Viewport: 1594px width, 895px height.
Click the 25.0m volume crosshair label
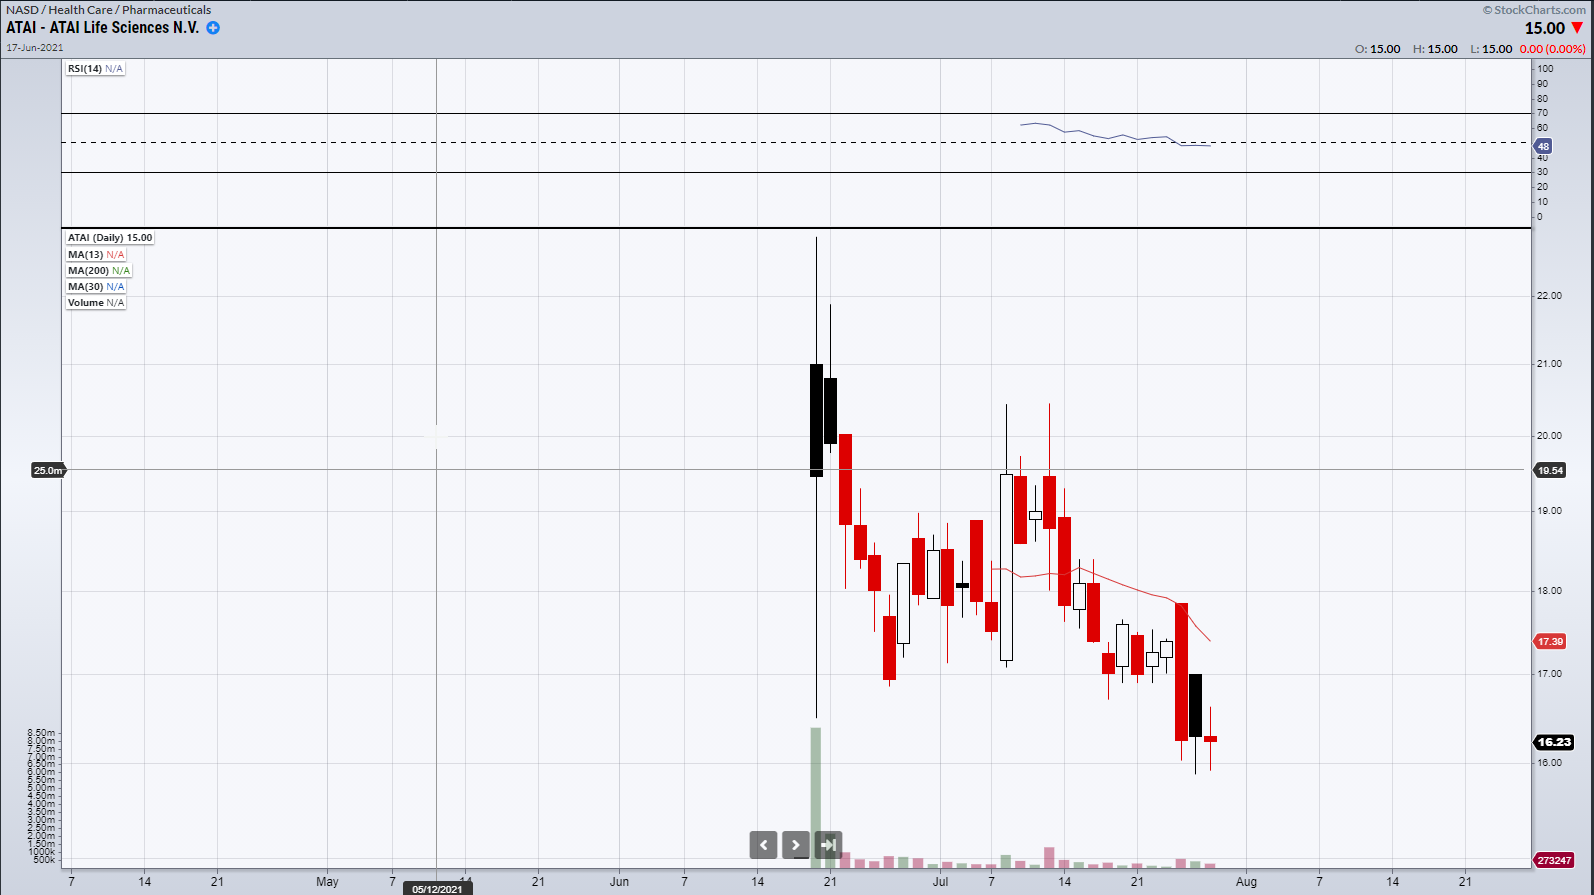pos(48,470)
